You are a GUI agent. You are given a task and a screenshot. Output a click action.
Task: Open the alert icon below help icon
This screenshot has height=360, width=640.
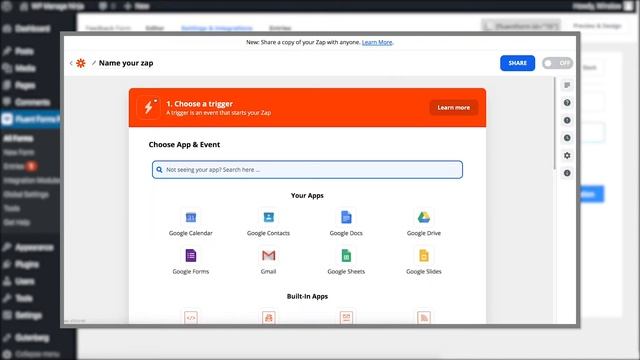(x=567, y=120)
